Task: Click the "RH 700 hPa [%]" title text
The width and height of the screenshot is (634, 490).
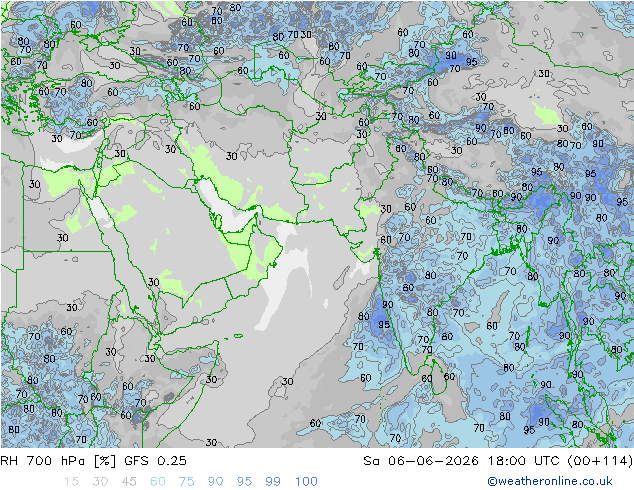Action: click(x=58, y=461)
